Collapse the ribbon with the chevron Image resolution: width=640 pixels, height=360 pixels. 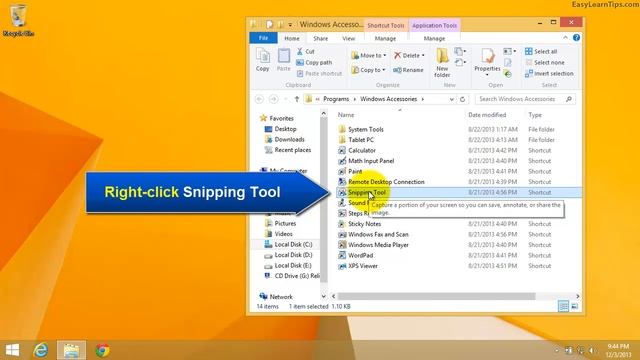click(565, 38)
